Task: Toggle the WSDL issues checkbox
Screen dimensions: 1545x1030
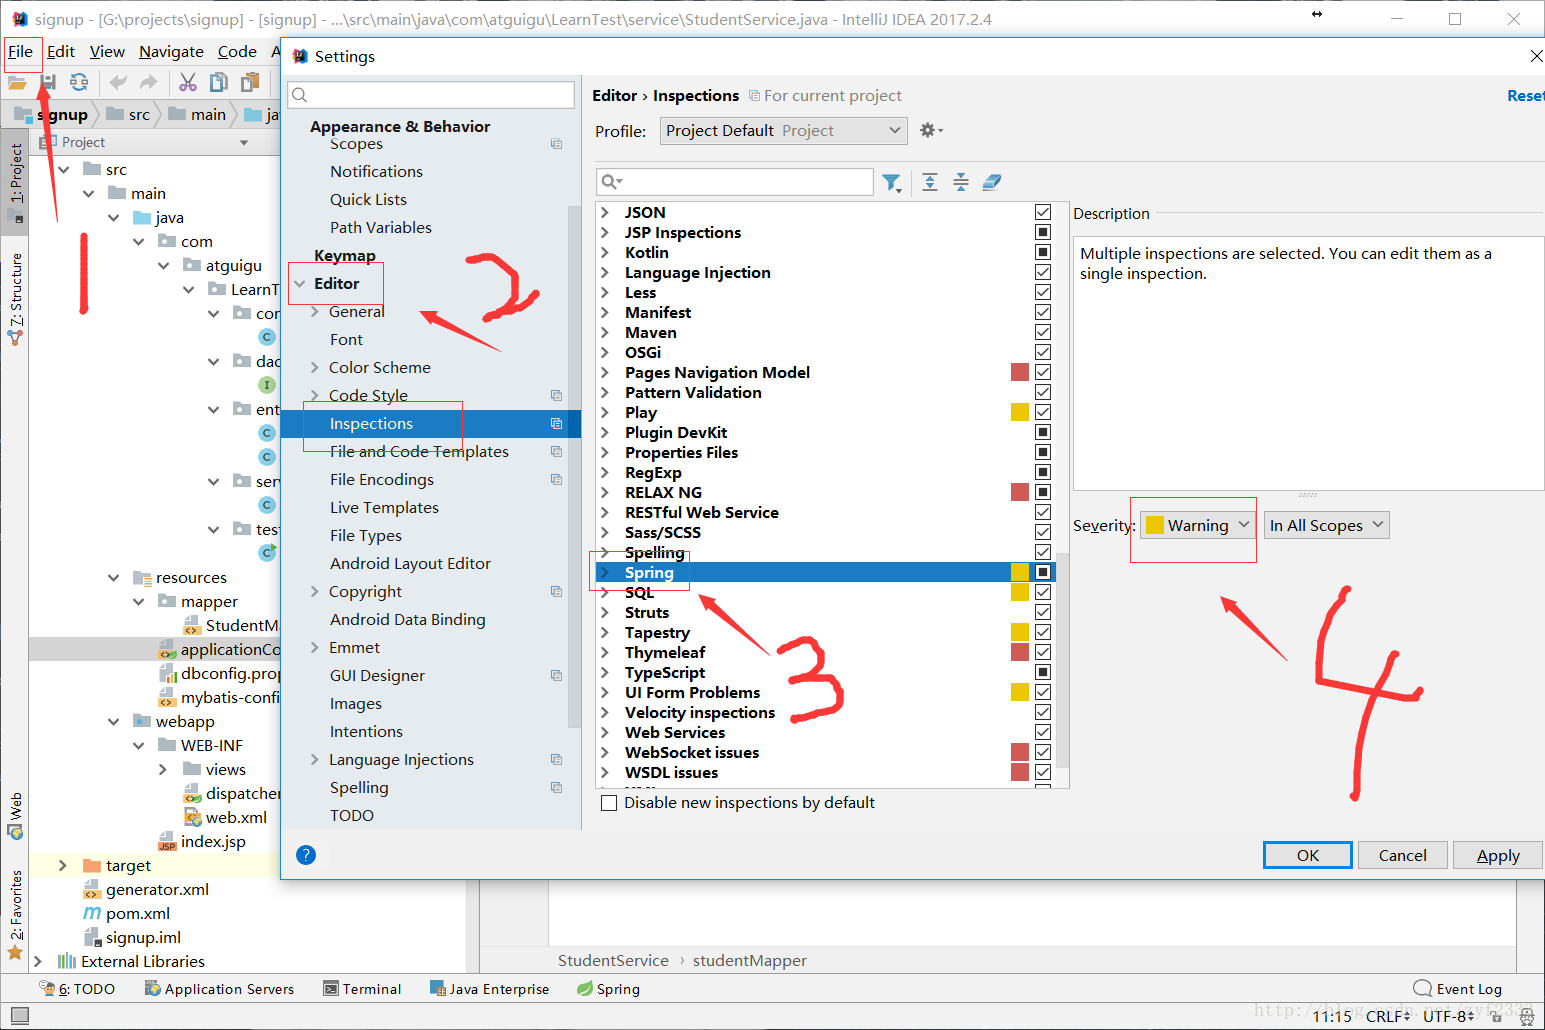Action: (x=1043, y=772)
